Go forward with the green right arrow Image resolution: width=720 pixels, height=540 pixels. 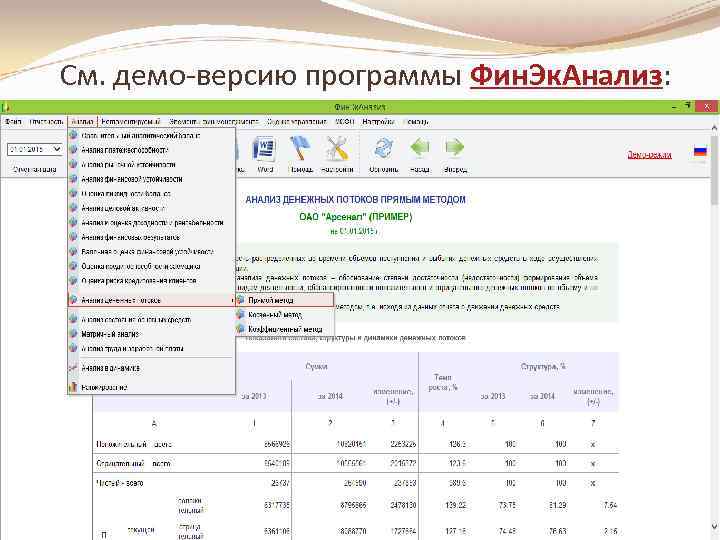455,148
